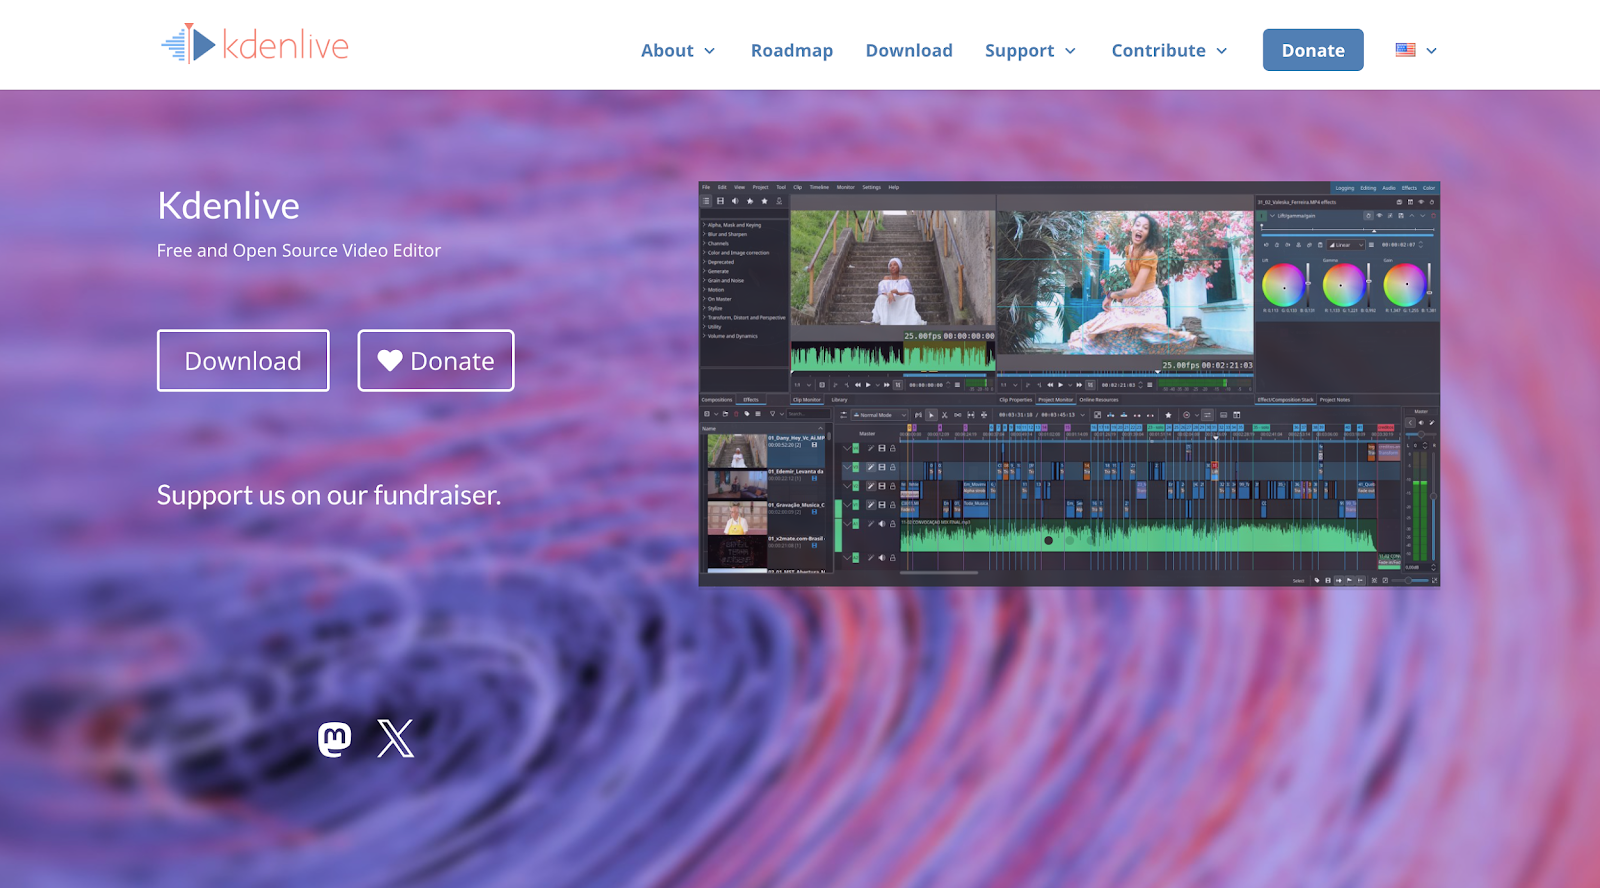The image size is (1600, 888).
Task: Click the outlined Download button under the tagline
Action: pyautogui.click(x=243, y=361)
